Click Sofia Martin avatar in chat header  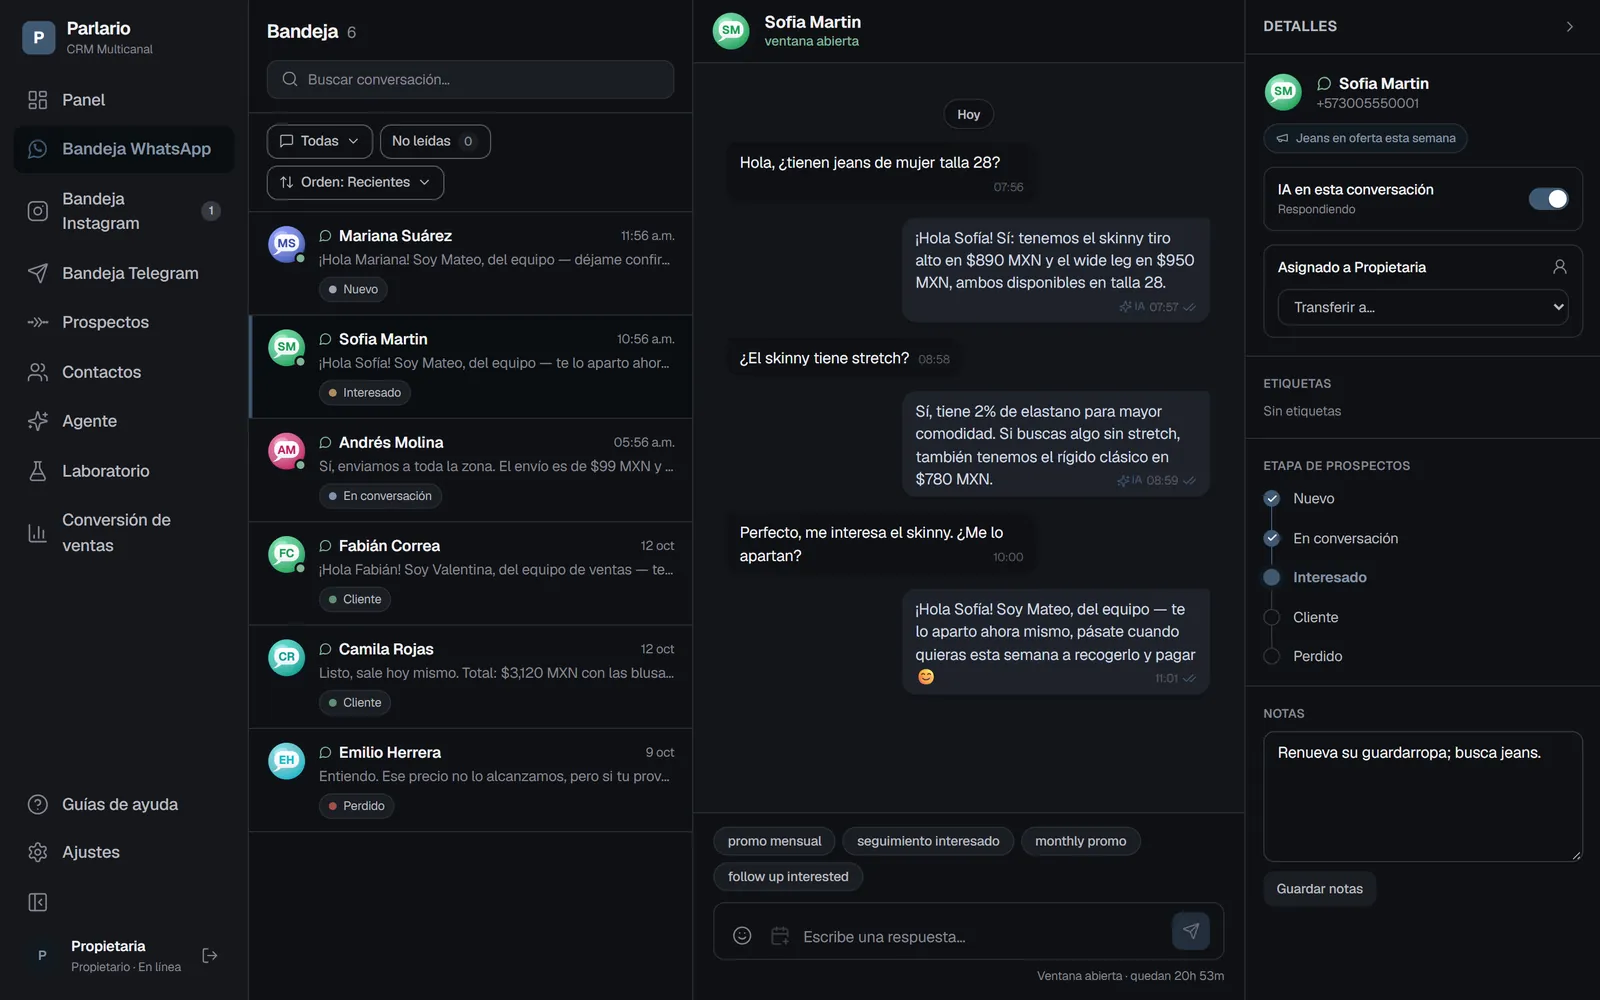pos(731,31)
